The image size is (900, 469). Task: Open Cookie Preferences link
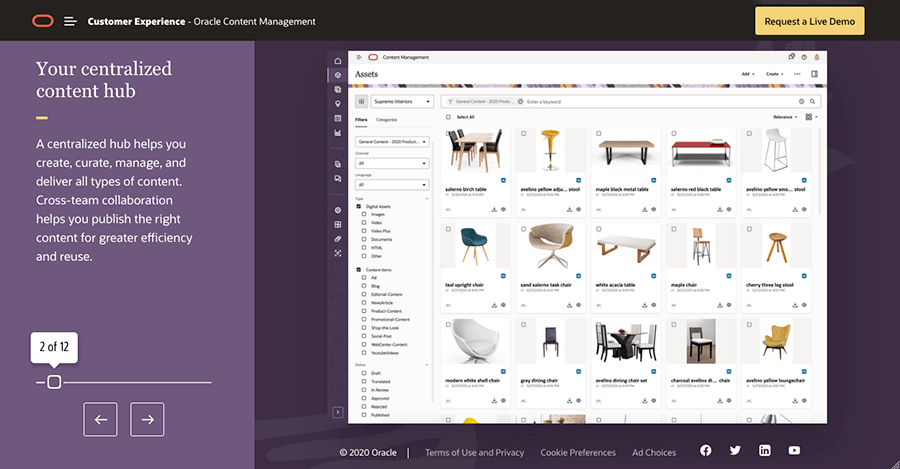tap(578, 452)
